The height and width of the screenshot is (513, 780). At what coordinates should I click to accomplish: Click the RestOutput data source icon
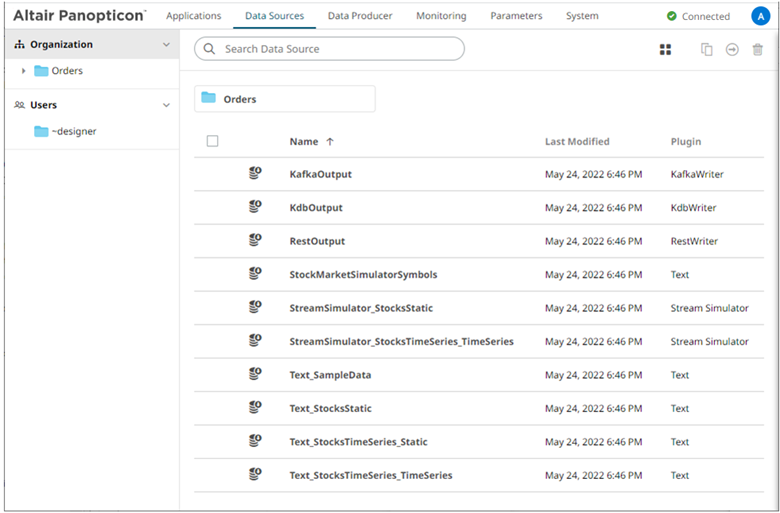(255, 241)
